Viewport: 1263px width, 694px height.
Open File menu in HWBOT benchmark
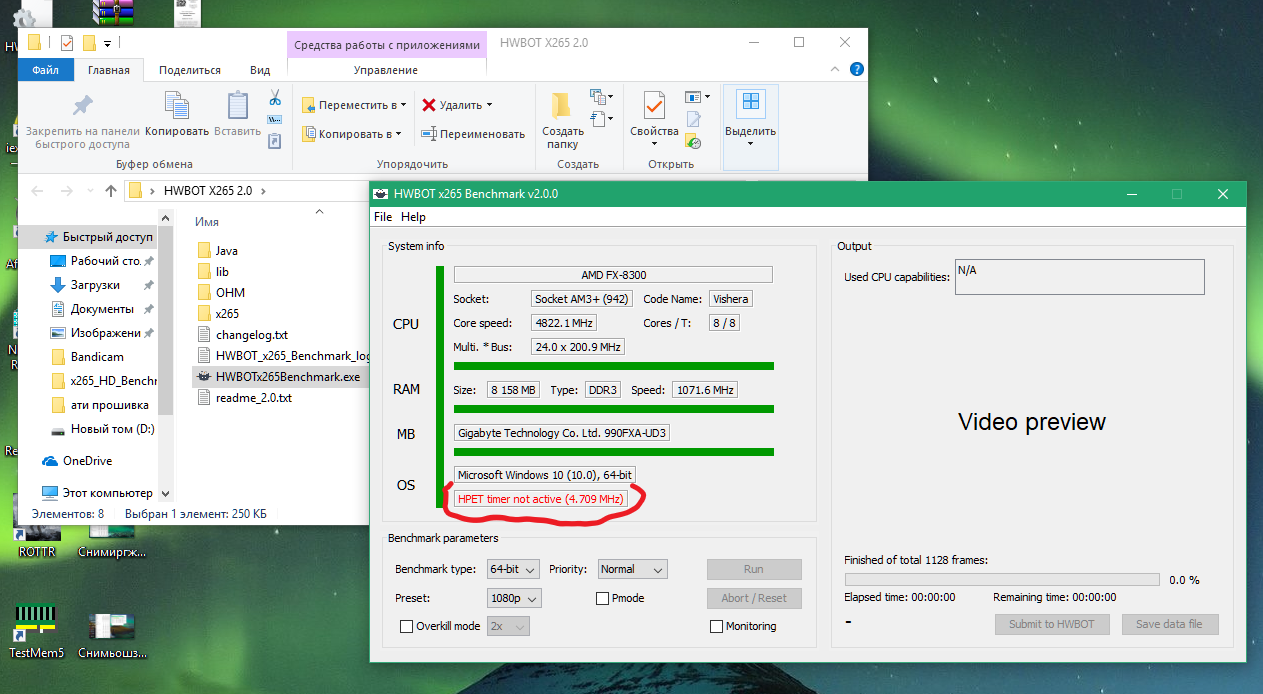click(x=383, y=217)
